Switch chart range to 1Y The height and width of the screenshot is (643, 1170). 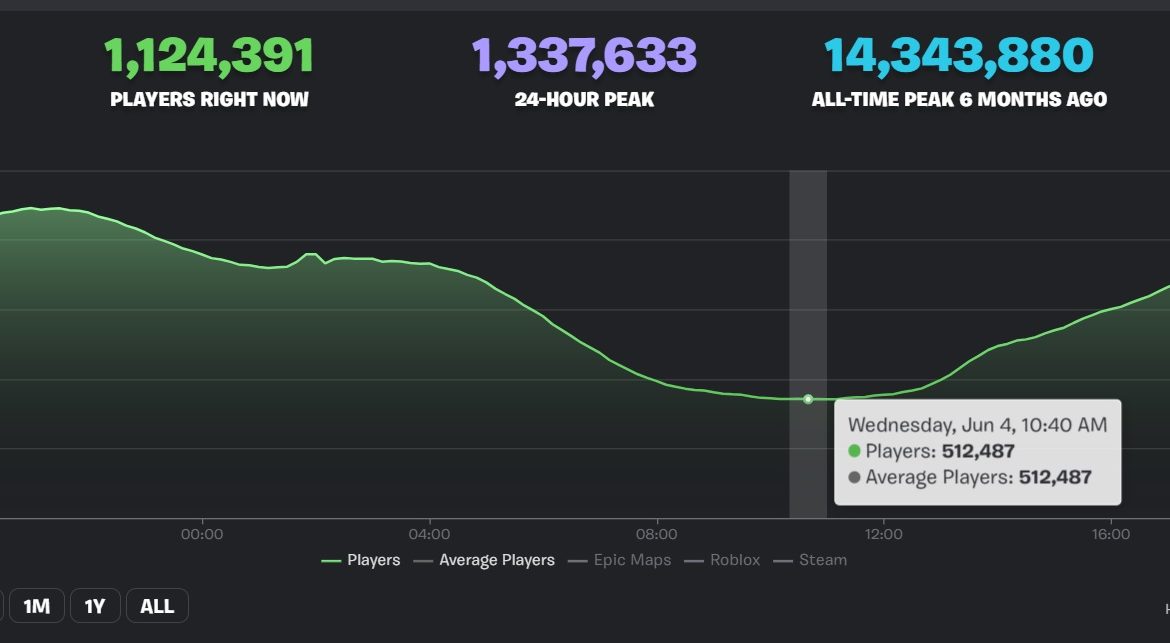[95, 606]
